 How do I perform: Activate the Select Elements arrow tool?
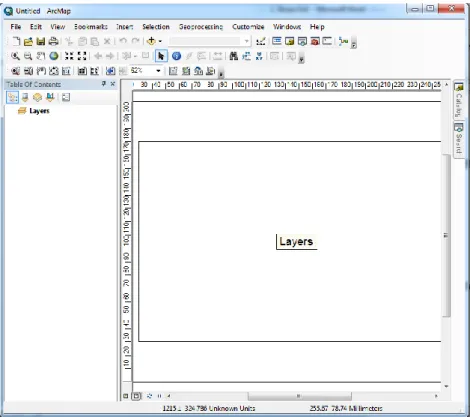[x=161, y=56]
